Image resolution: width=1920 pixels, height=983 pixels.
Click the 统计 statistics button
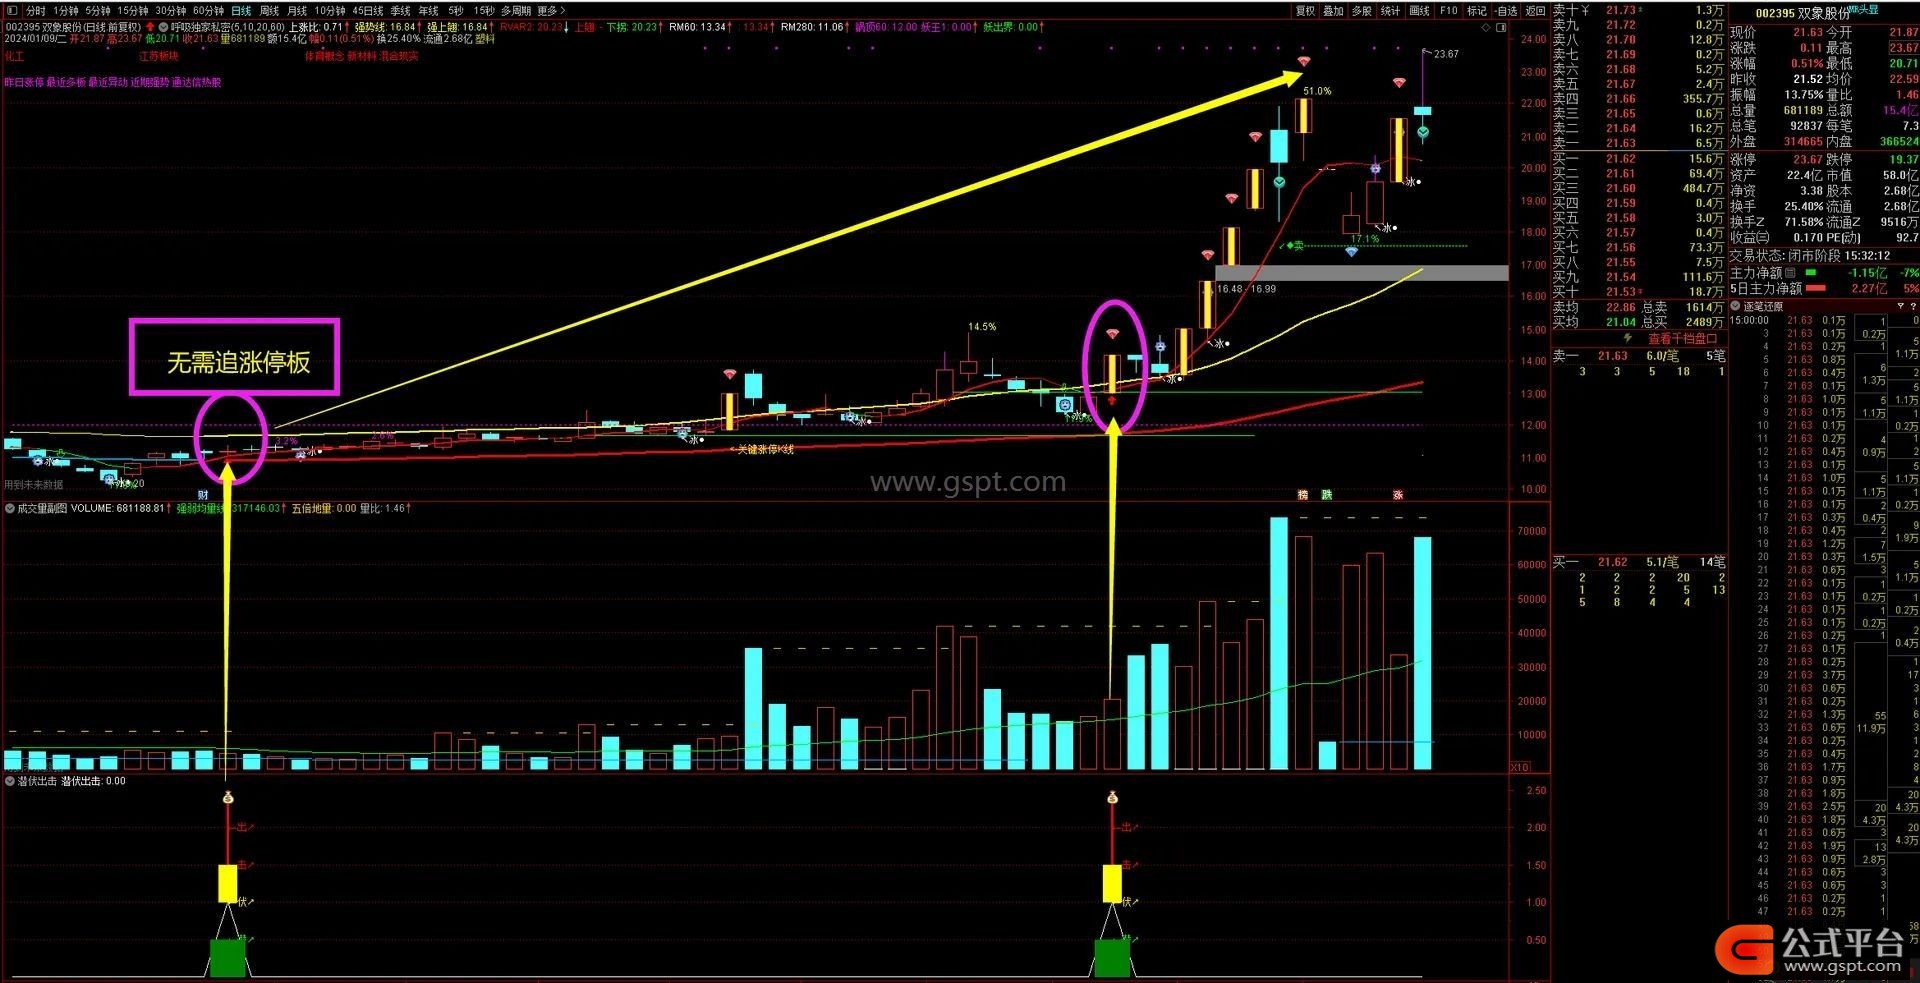click(1391, 11)
